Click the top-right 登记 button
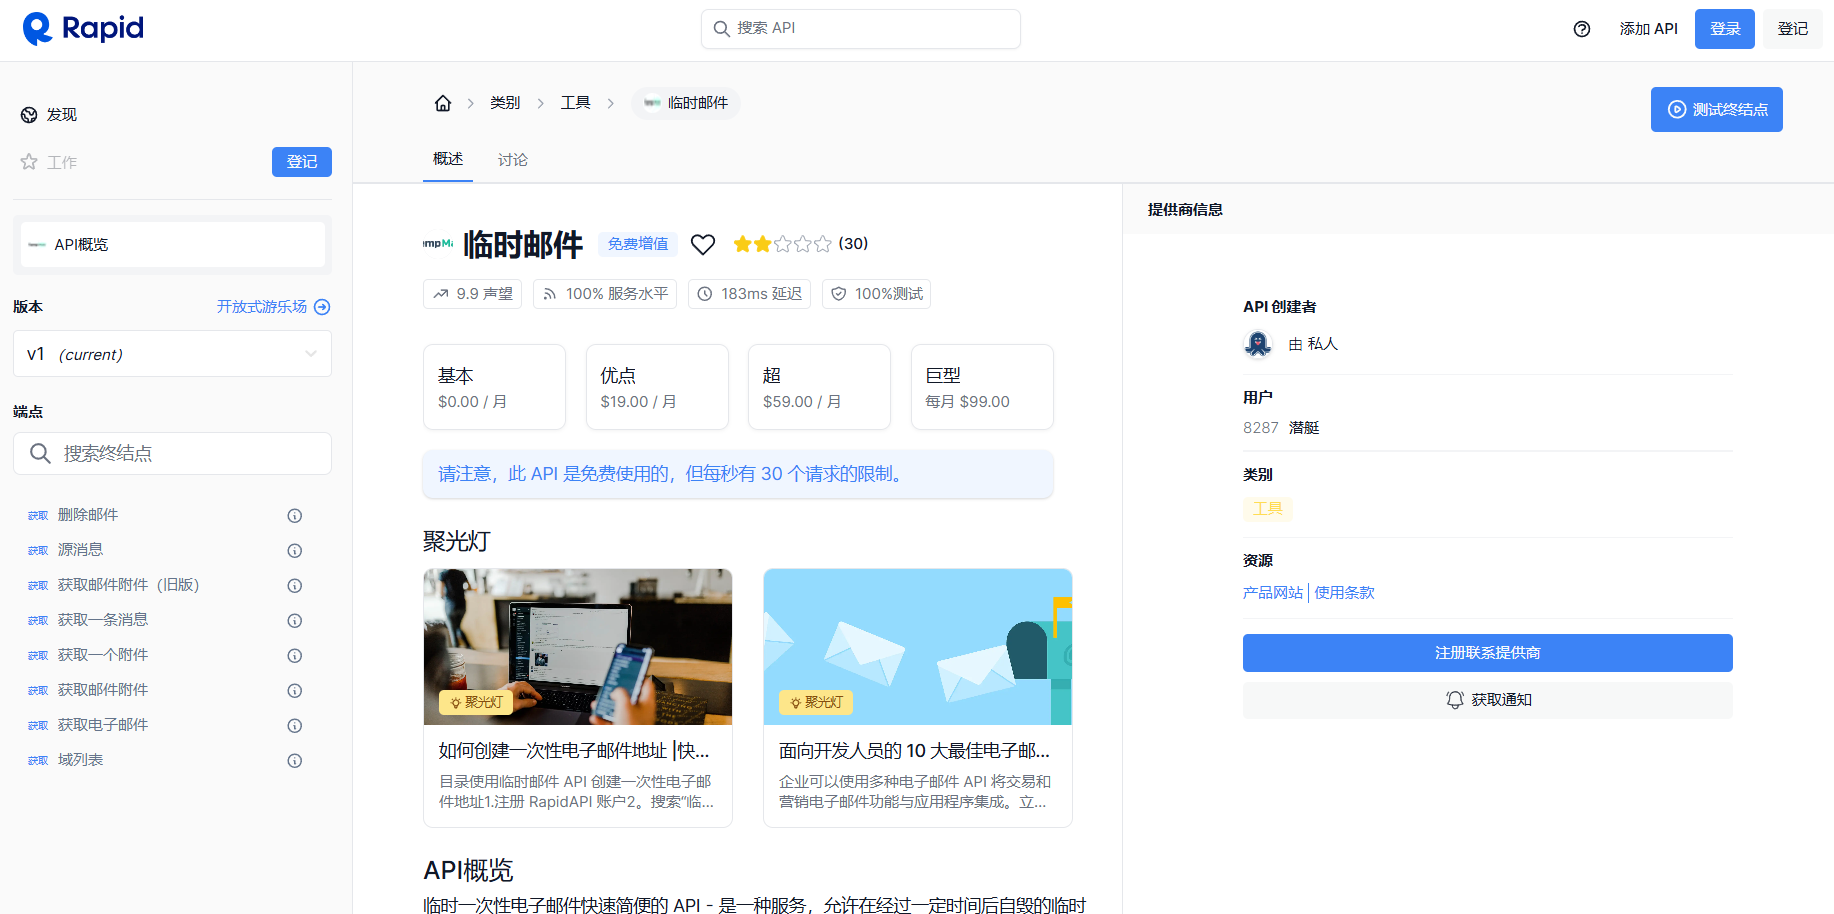 tap(1793, 29)
